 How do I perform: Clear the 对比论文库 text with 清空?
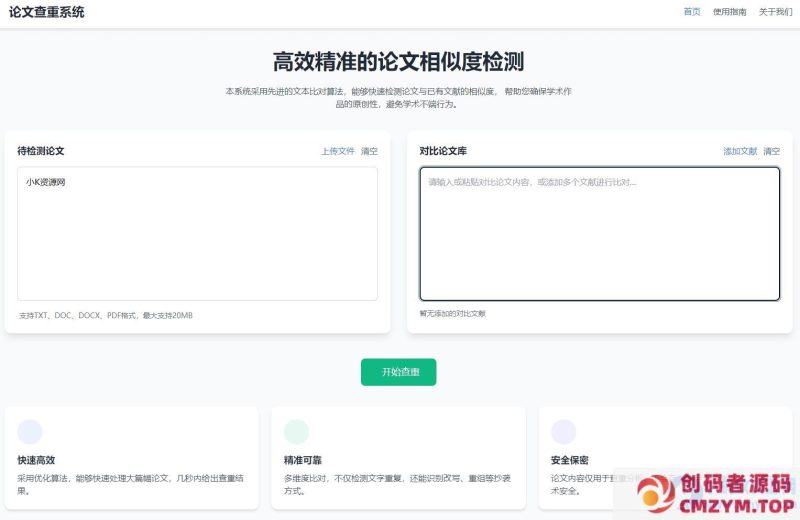click(x=771, y=151)
